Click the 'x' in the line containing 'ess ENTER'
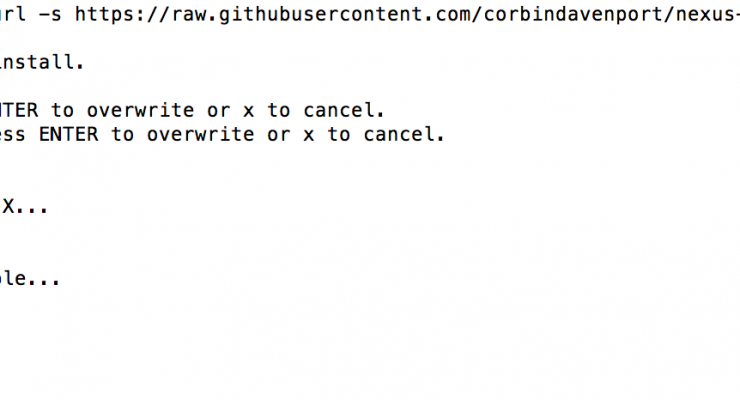 point(308,136)
